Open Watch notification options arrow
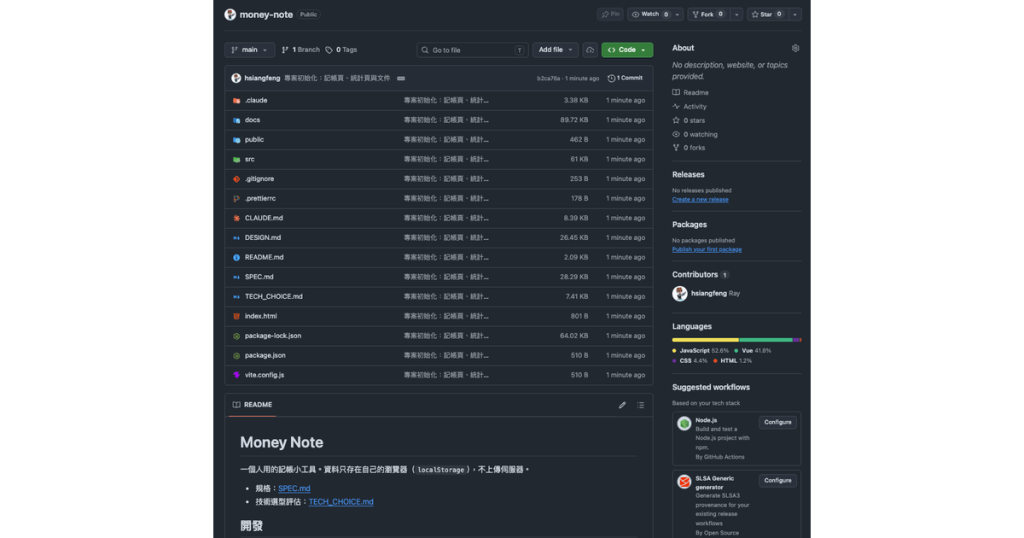The width and height of the screenshot is (1024, 538). [677, 14]
